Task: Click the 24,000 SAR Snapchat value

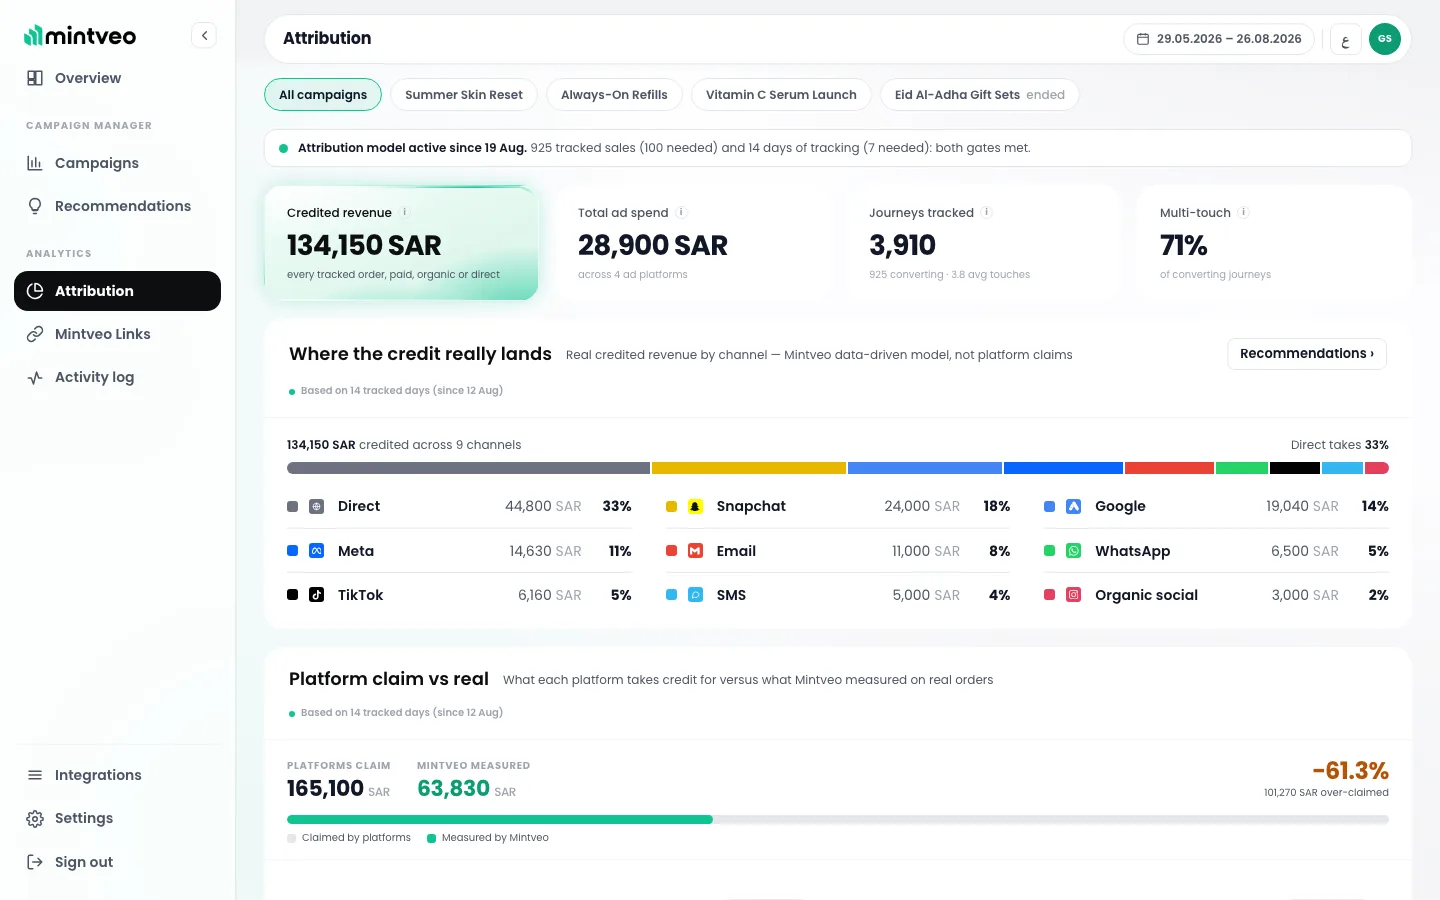Action: [x=922, y=506]
